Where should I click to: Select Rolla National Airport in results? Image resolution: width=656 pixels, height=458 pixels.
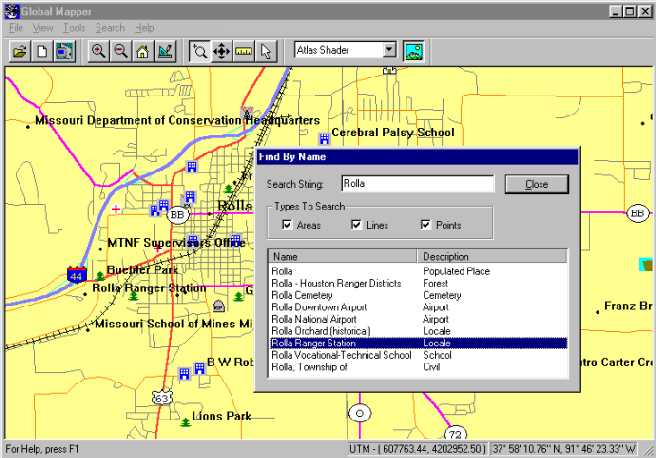tap(418, 319)
